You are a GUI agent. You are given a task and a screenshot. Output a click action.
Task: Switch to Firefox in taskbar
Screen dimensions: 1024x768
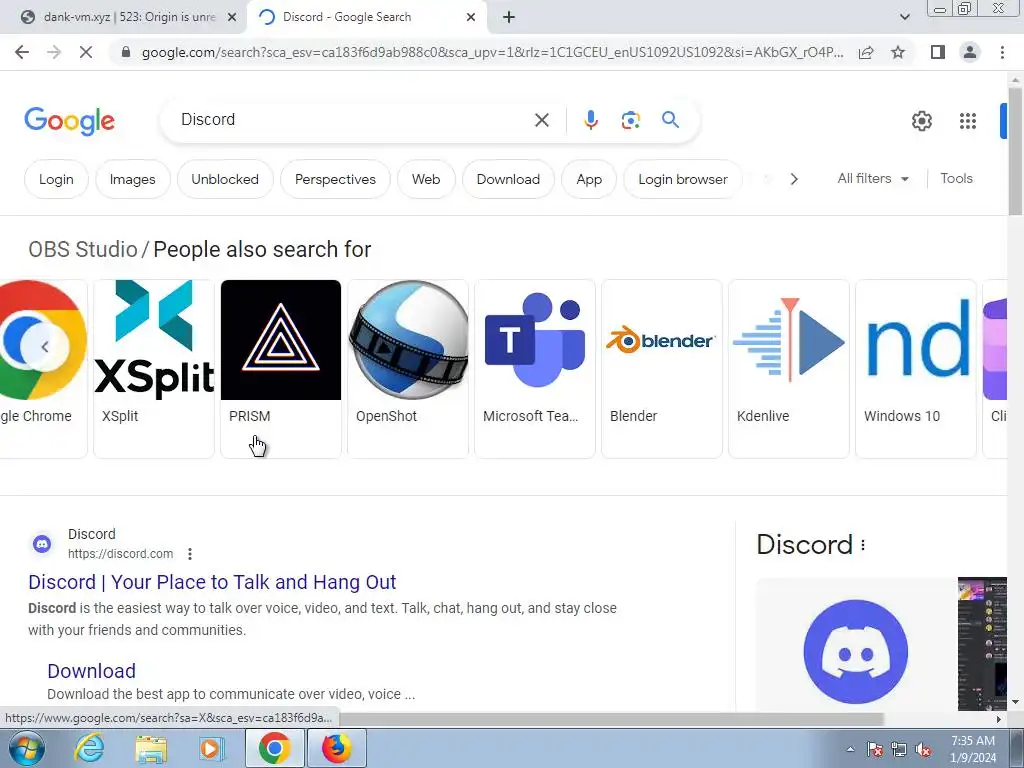point(336,748)
